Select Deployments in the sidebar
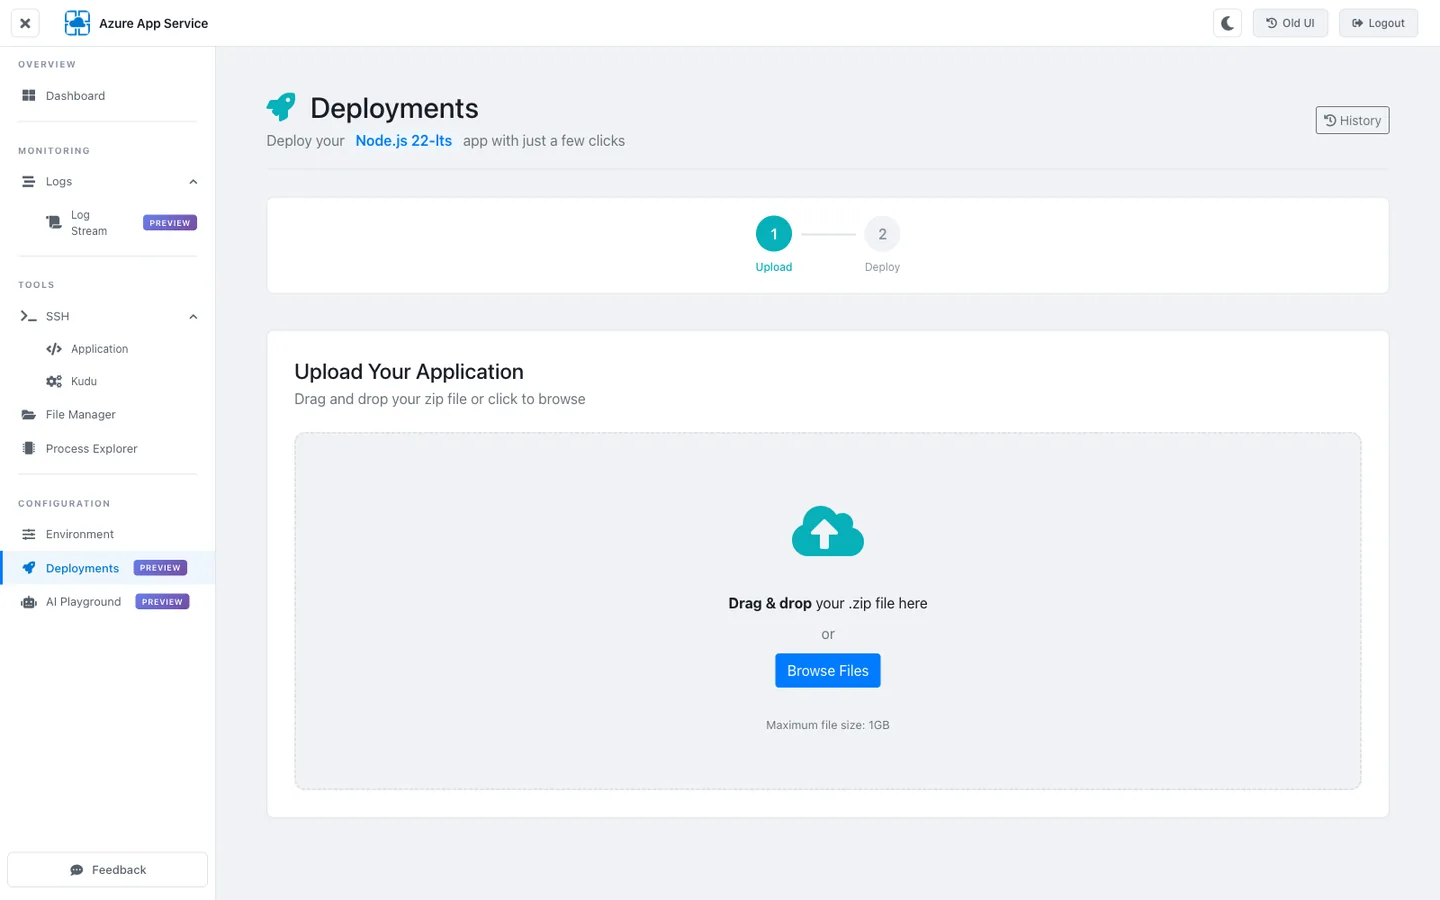 (107, 568)
